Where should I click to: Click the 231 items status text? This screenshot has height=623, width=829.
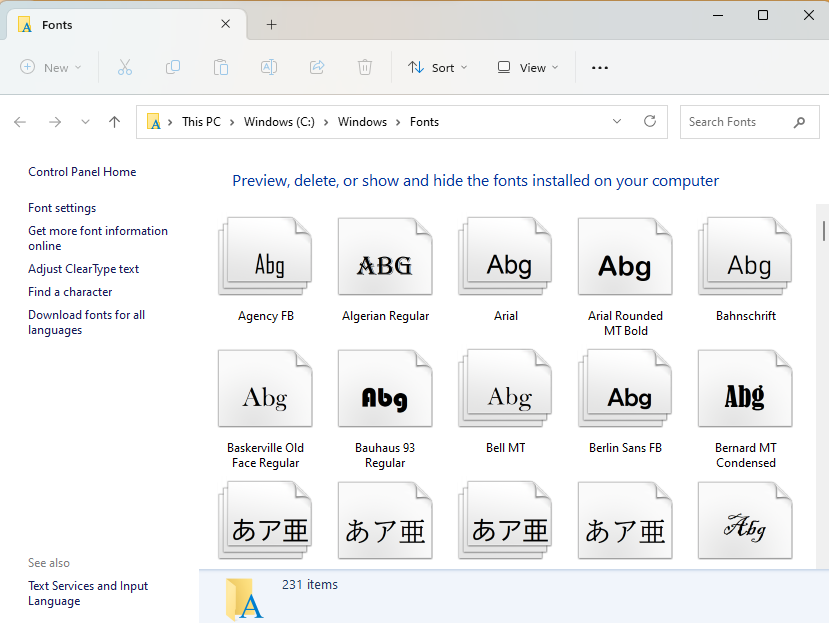309,584
